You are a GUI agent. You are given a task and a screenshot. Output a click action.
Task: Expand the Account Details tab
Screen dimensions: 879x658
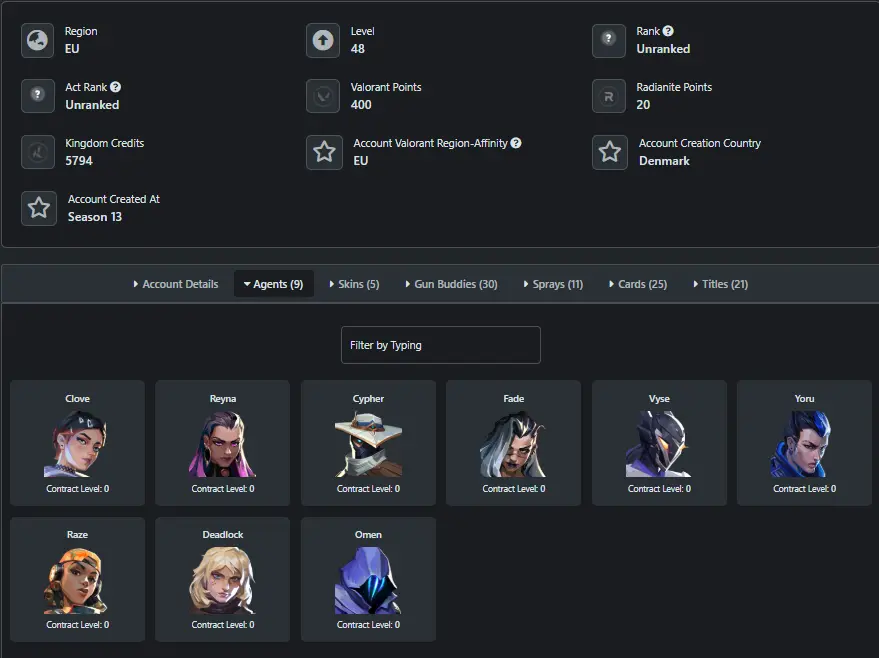[175, 284]
